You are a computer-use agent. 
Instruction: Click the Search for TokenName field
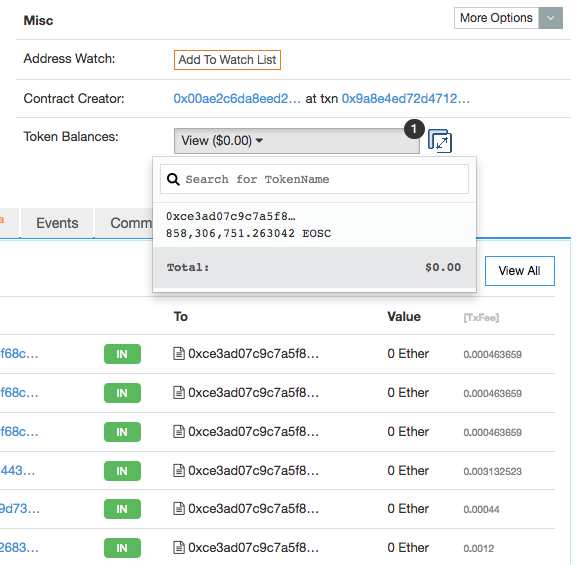(314, 179)
